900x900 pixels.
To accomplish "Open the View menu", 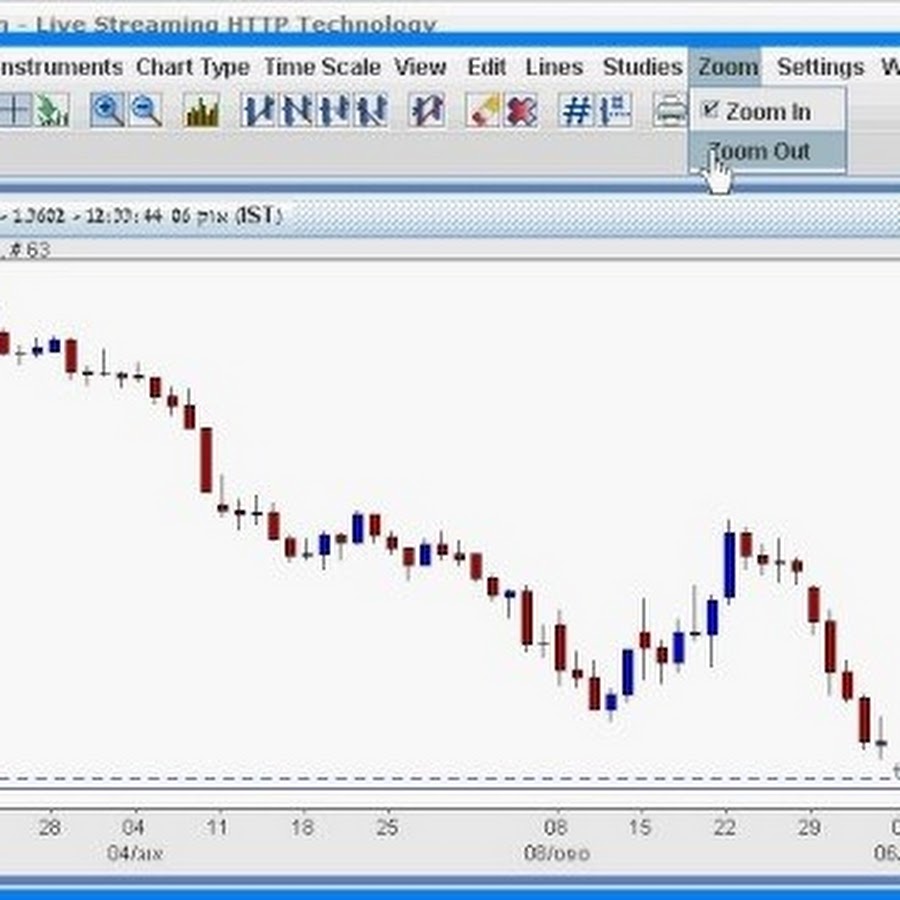I will coord(420,67).
